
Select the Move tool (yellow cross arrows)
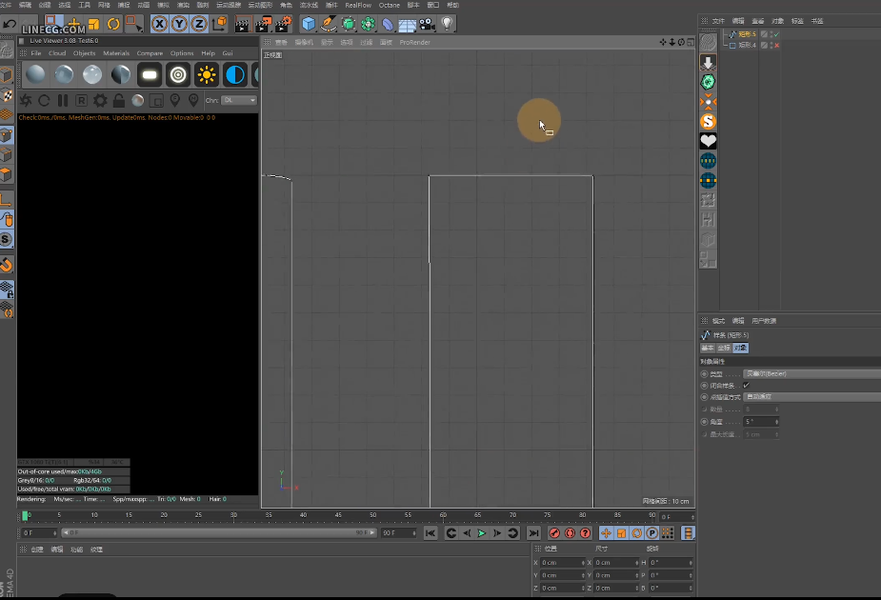74,24
